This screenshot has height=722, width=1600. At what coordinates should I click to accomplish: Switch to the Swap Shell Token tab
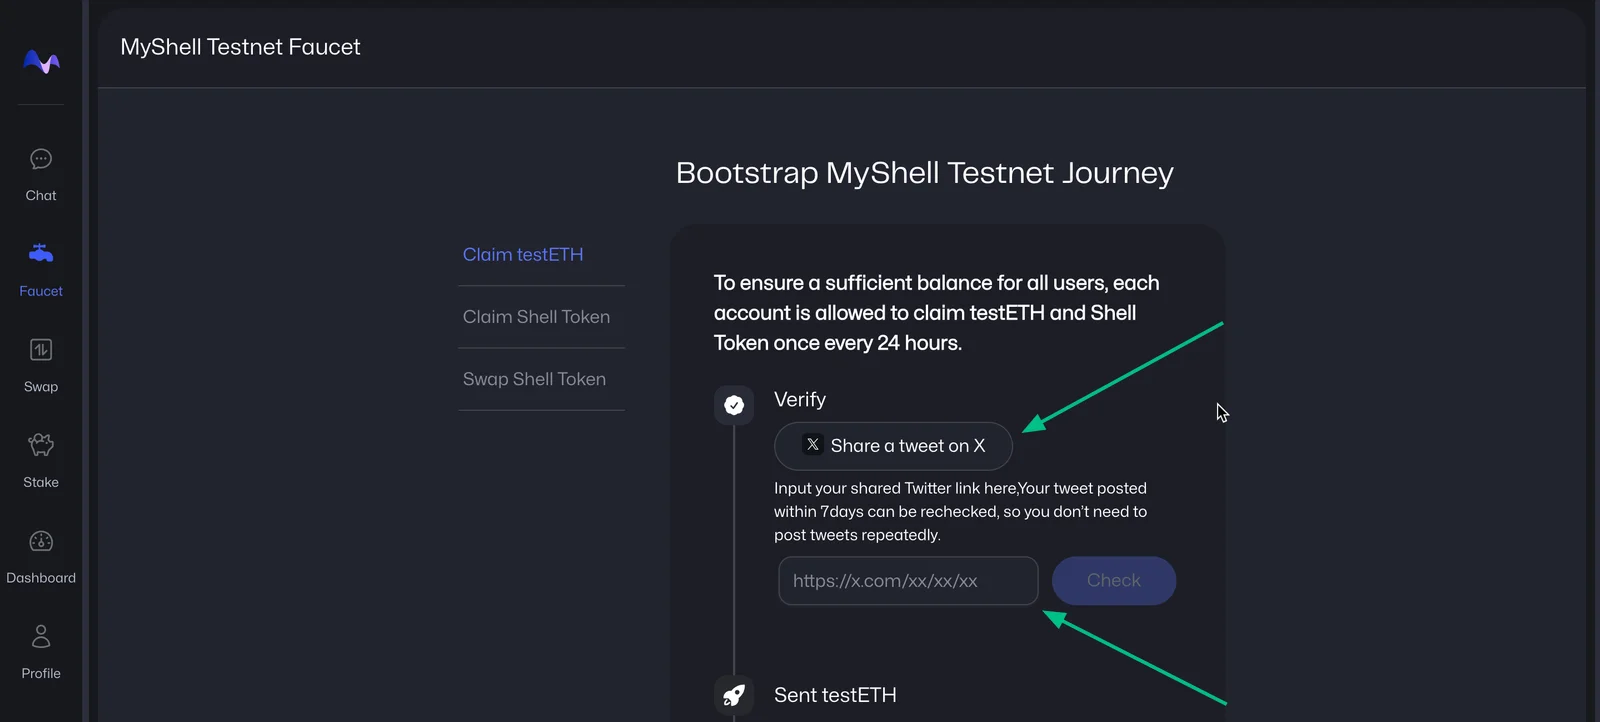pyautogui.click(x=534, y=379)
